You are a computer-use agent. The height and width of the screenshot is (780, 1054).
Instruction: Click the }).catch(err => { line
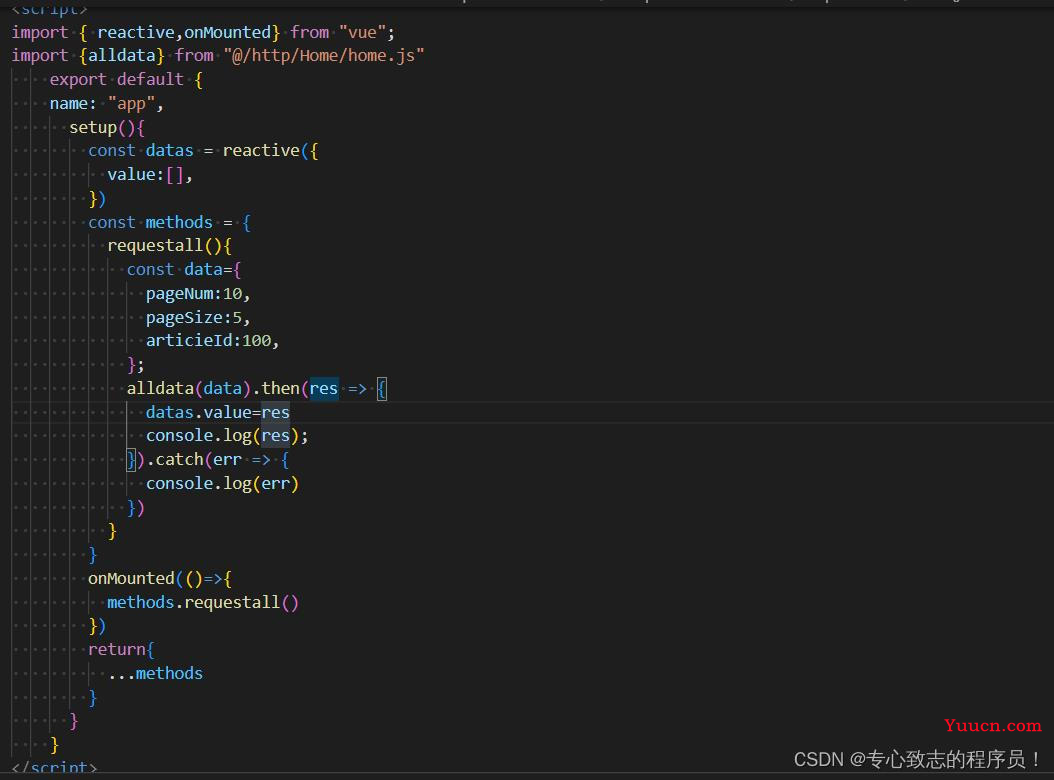(x=208, y=460)
